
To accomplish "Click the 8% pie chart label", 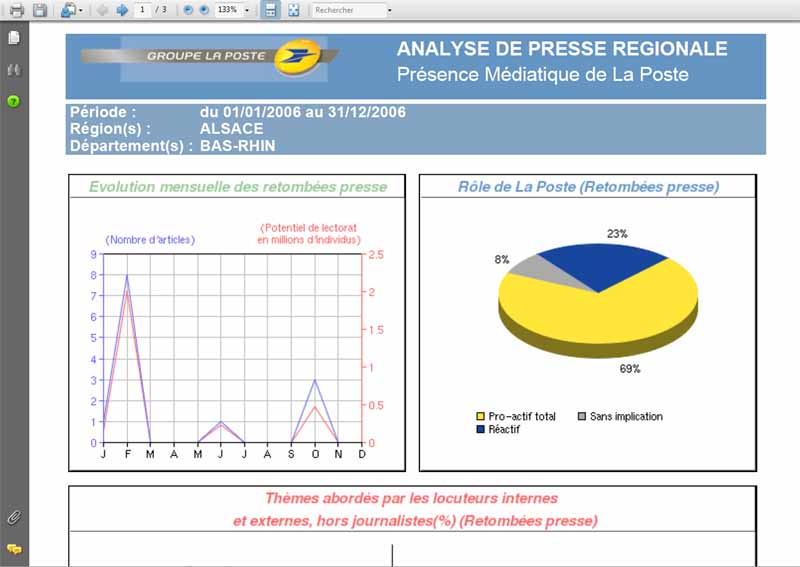I will (x=502, y=259).
